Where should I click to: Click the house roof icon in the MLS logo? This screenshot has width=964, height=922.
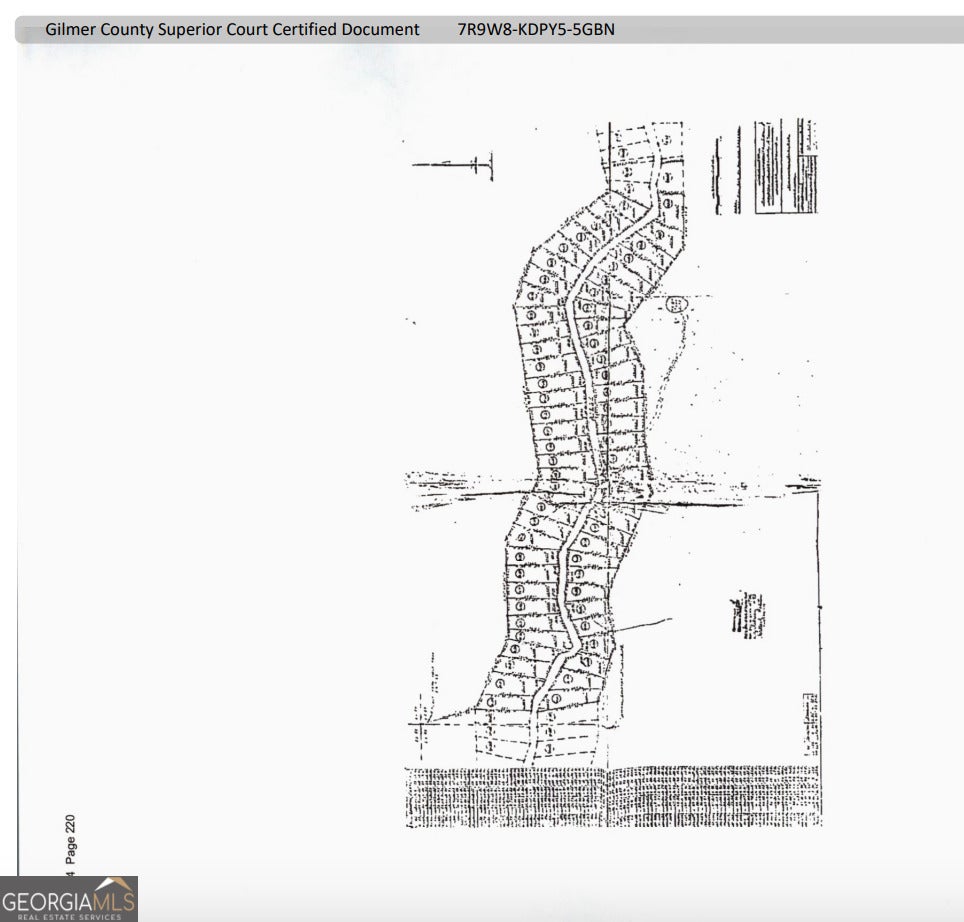tap(120, 886)
